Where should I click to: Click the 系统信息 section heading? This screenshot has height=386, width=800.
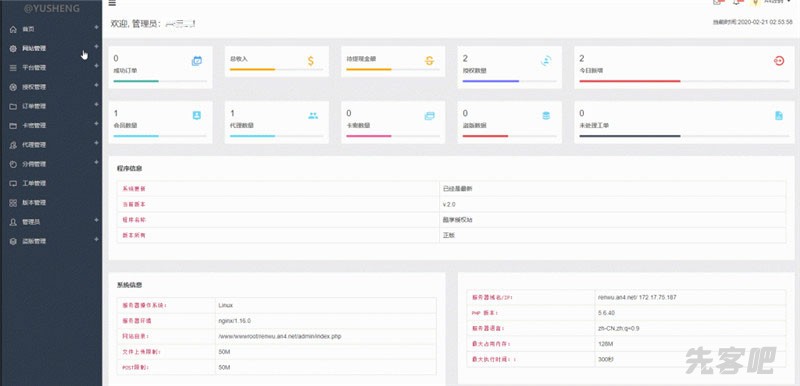tap(130, 285)
